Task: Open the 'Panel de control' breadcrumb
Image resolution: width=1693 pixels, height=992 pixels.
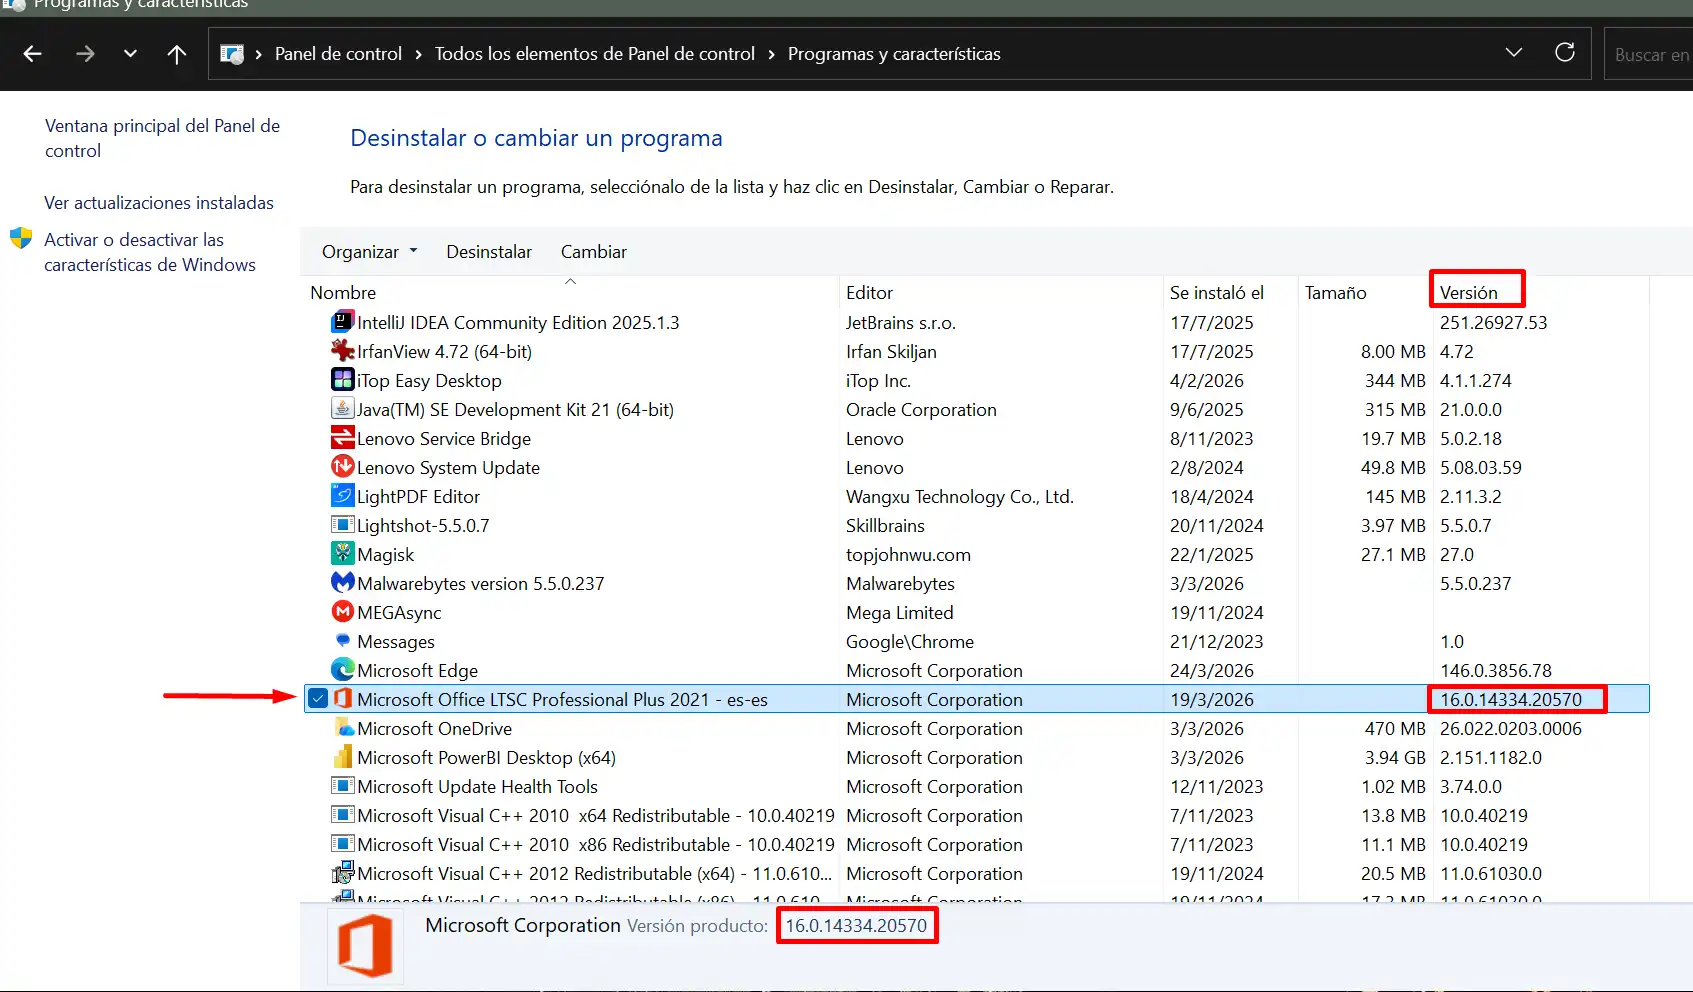Action: click(x=338, y=54)
